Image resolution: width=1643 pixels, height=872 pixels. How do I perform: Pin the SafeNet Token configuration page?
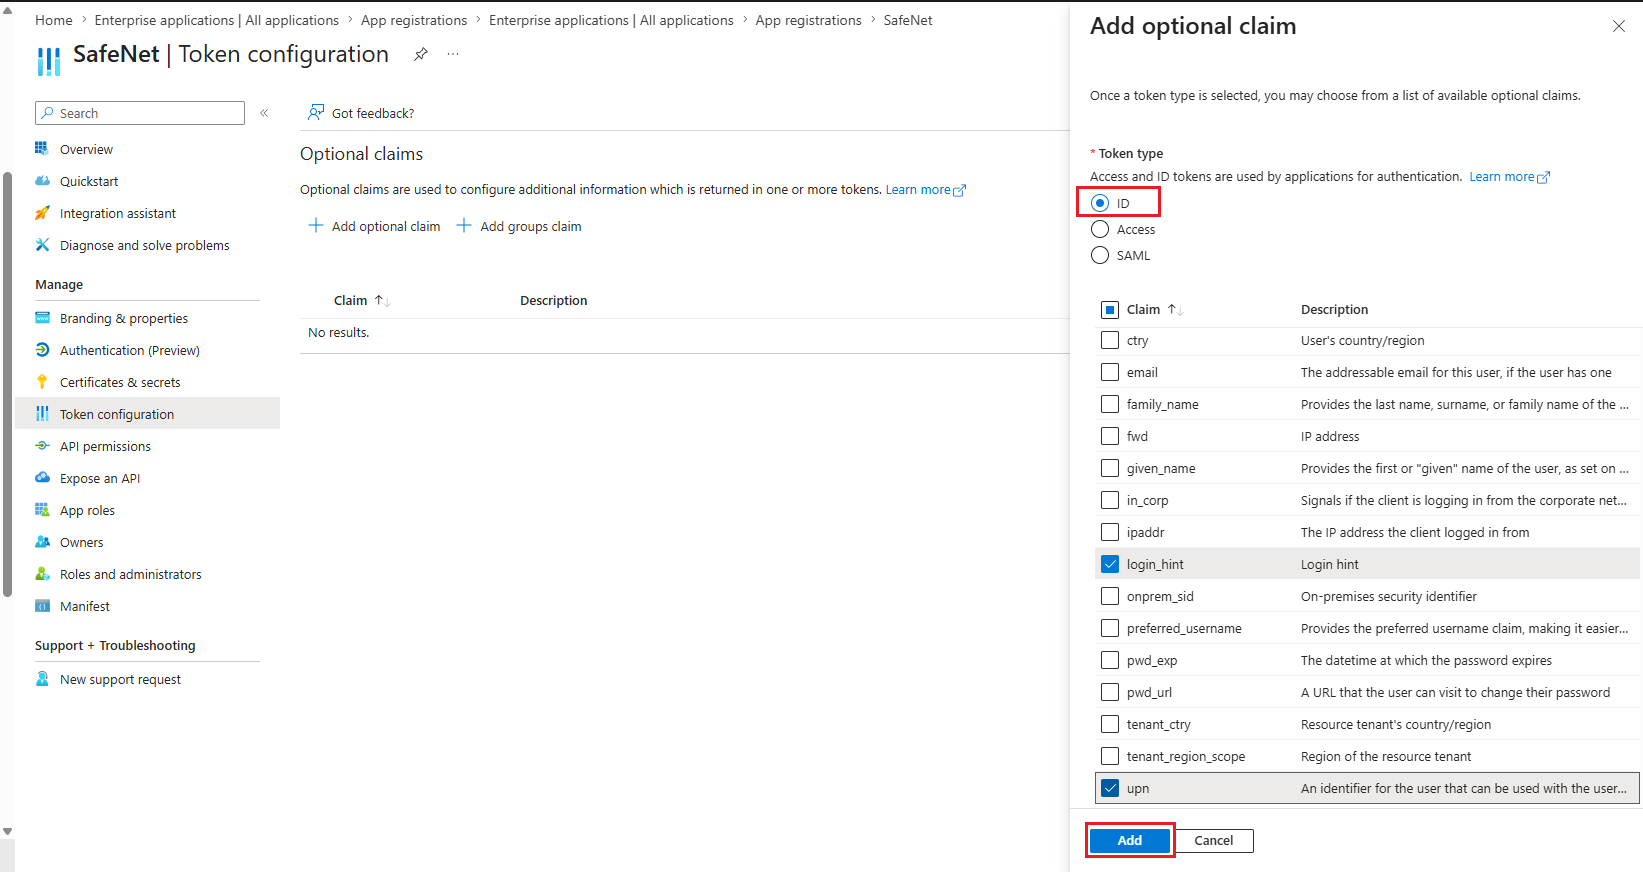pyautogui.click(x=421, y=54)
